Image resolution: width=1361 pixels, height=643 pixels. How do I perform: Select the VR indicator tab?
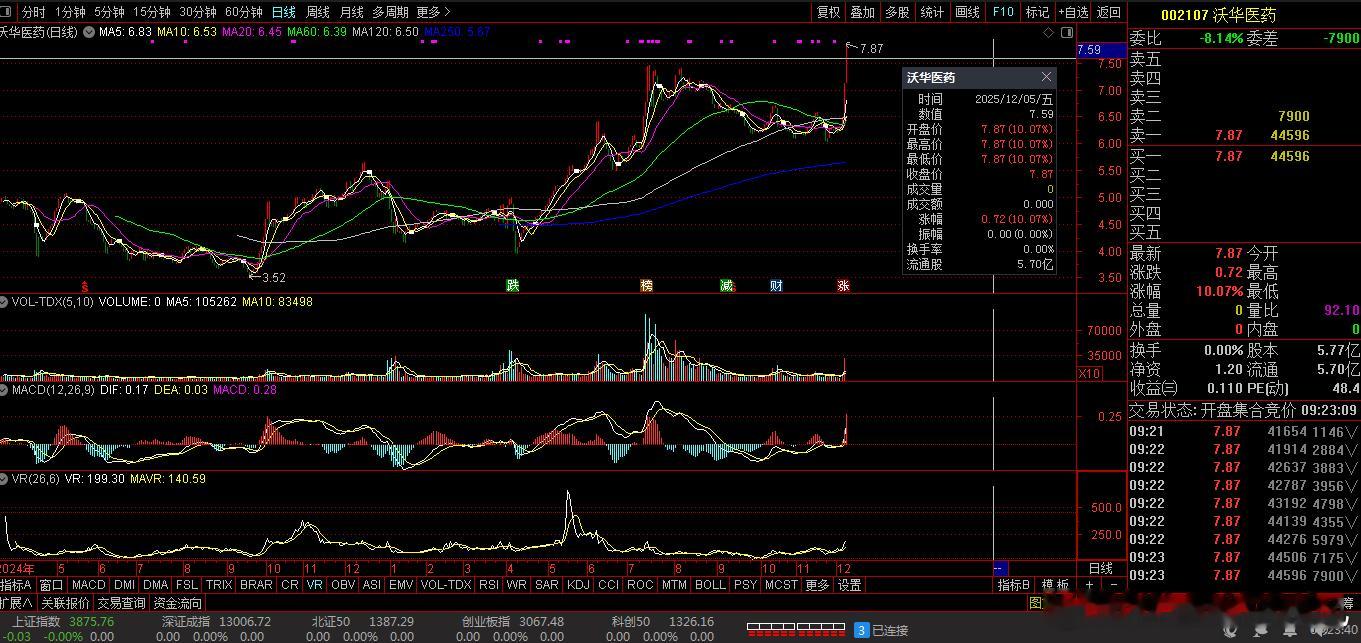point(315,585)
